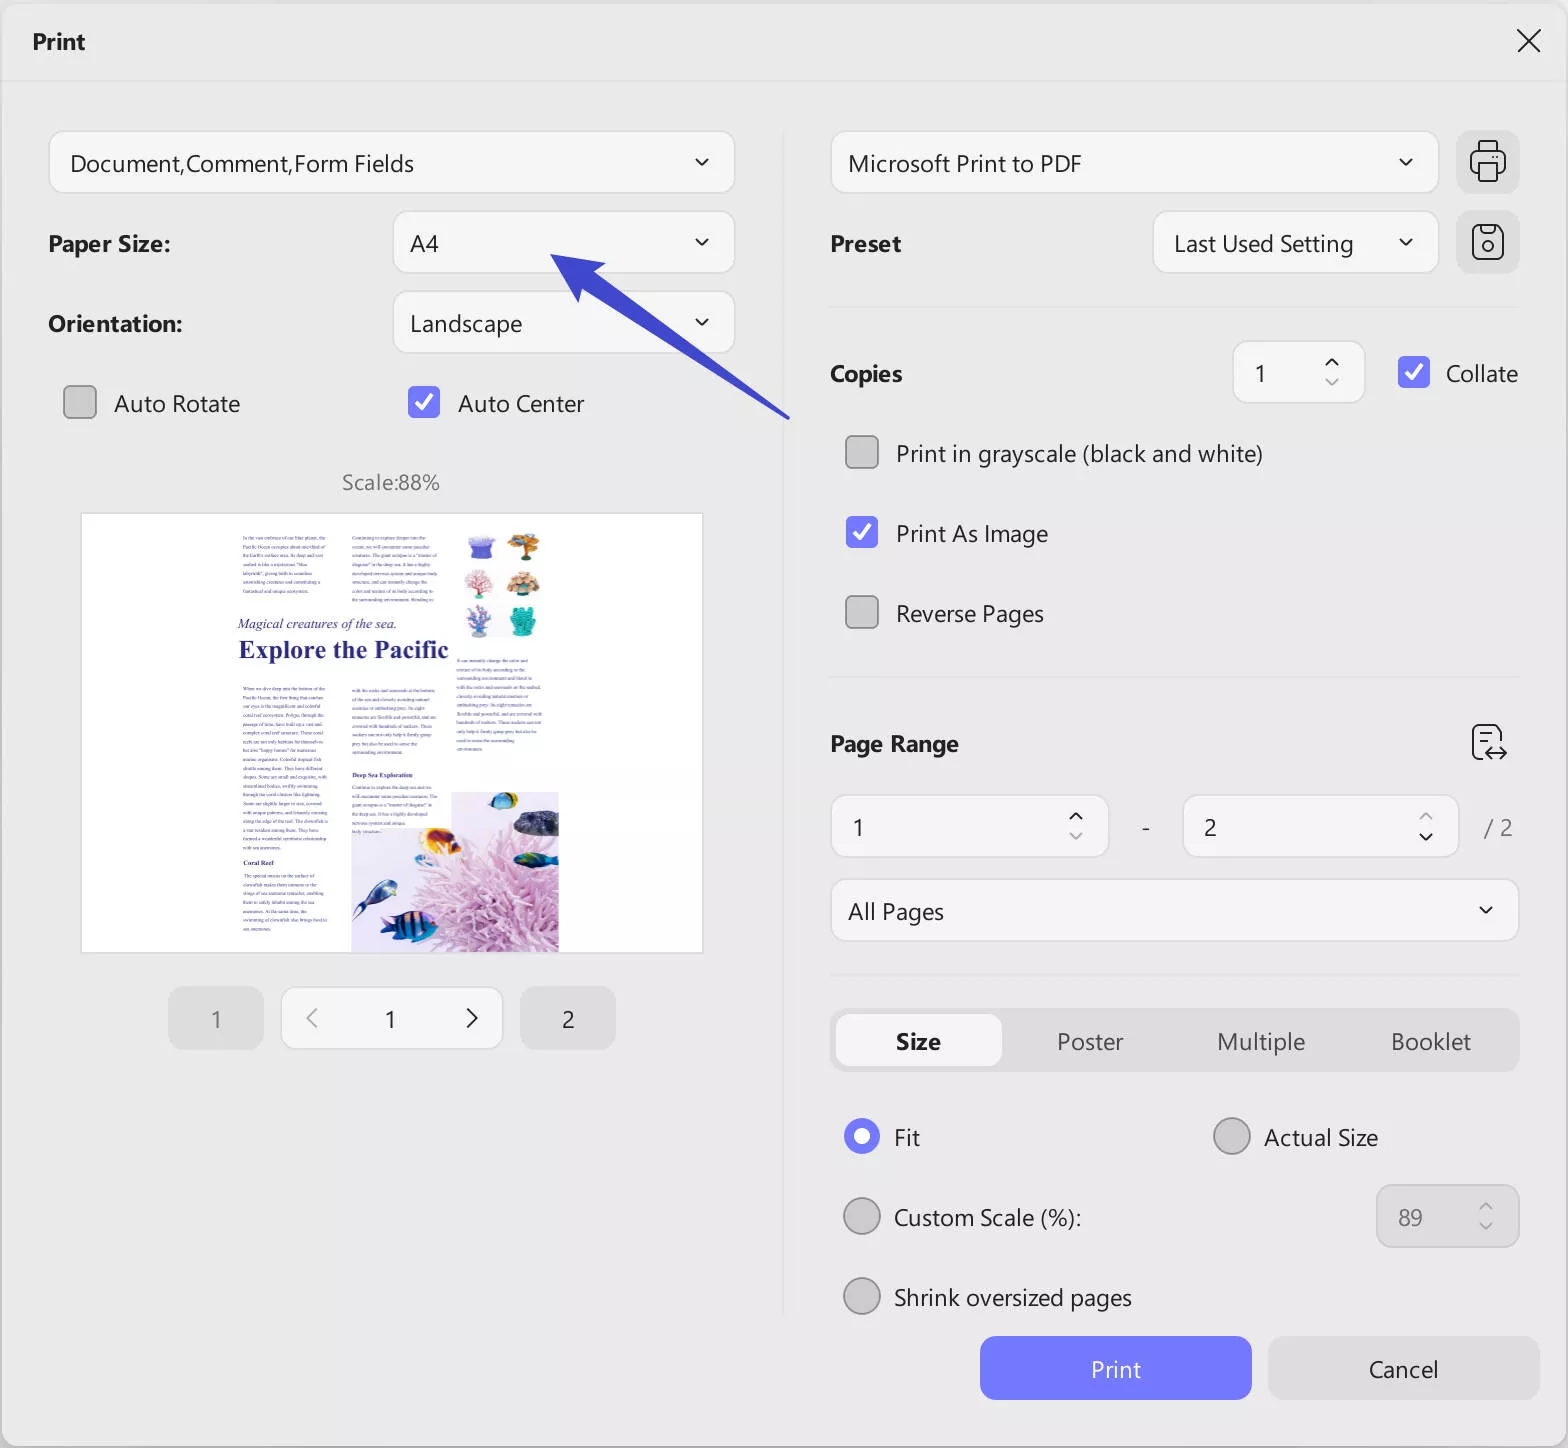Uncheck the Auto Center option
The width and height of the screenshot is (1568, 1448).
(424, 402)
